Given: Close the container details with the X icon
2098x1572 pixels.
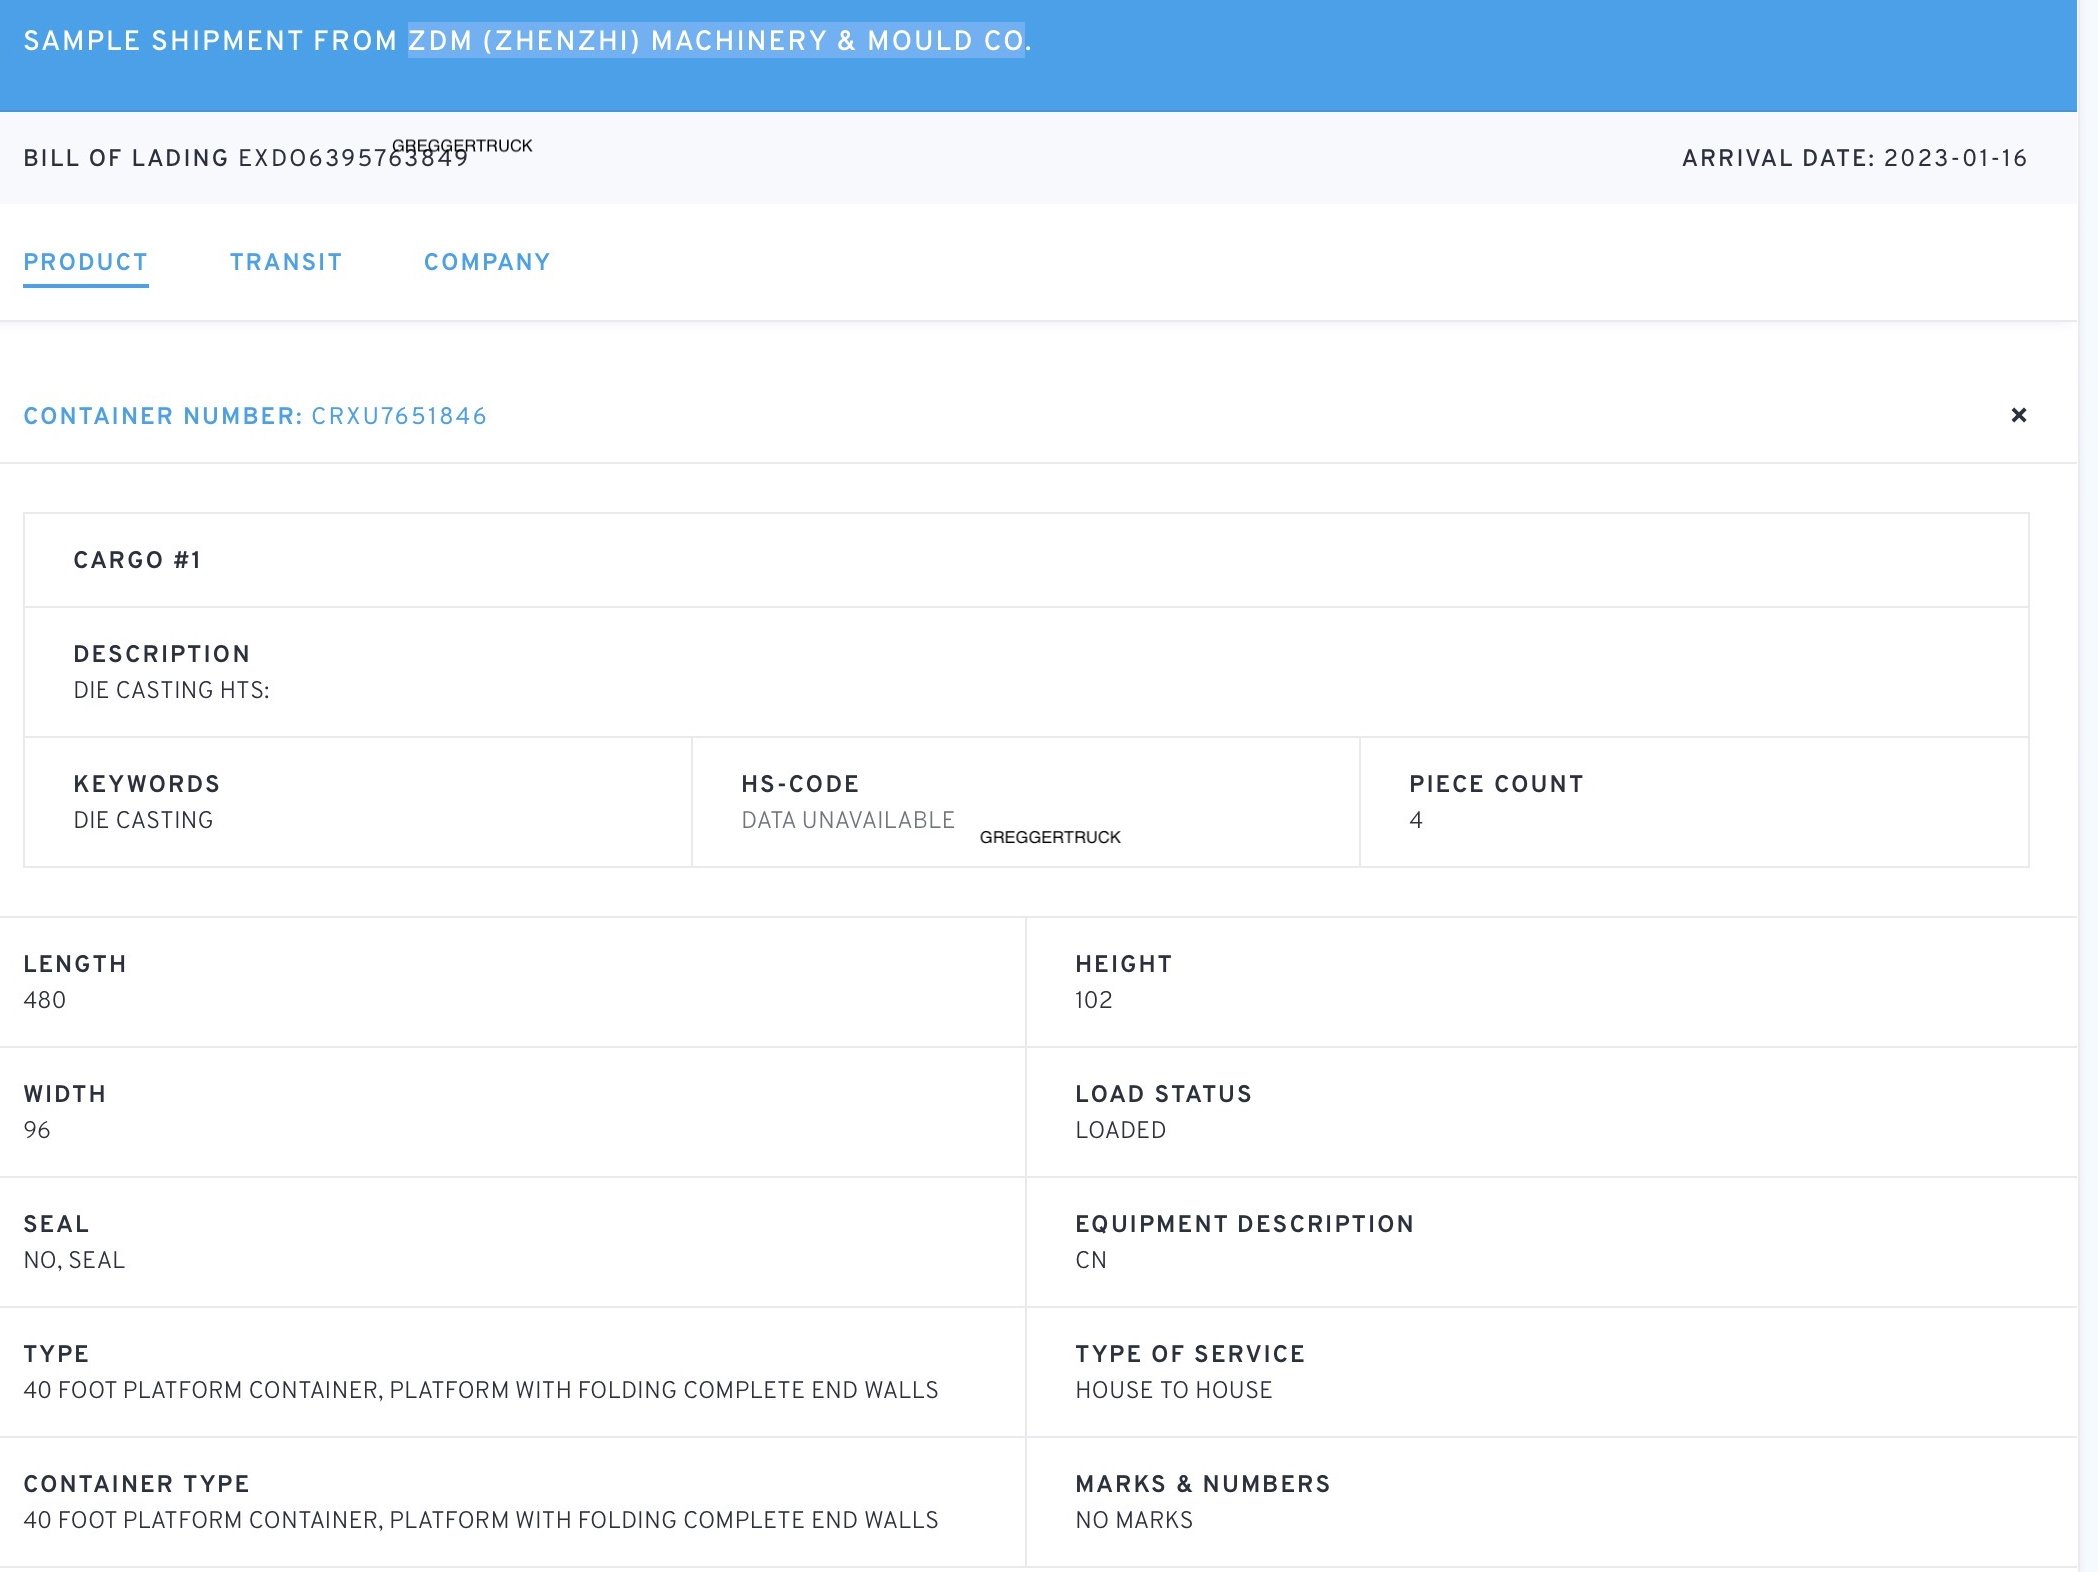Looking at the screenshot, I should 2018,415.
